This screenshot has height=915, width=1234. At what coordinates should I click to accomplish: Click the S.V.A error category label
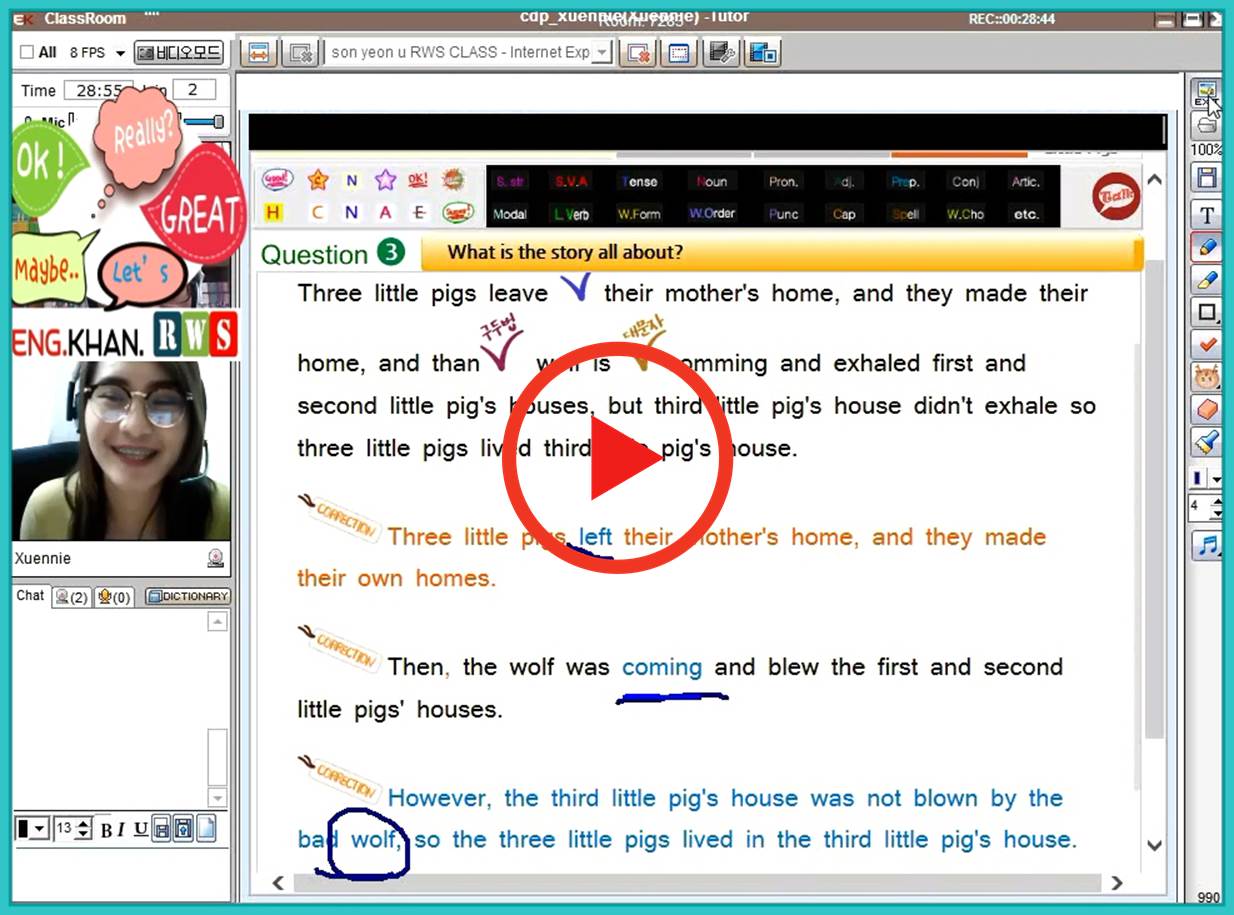(x=572, y=182)
